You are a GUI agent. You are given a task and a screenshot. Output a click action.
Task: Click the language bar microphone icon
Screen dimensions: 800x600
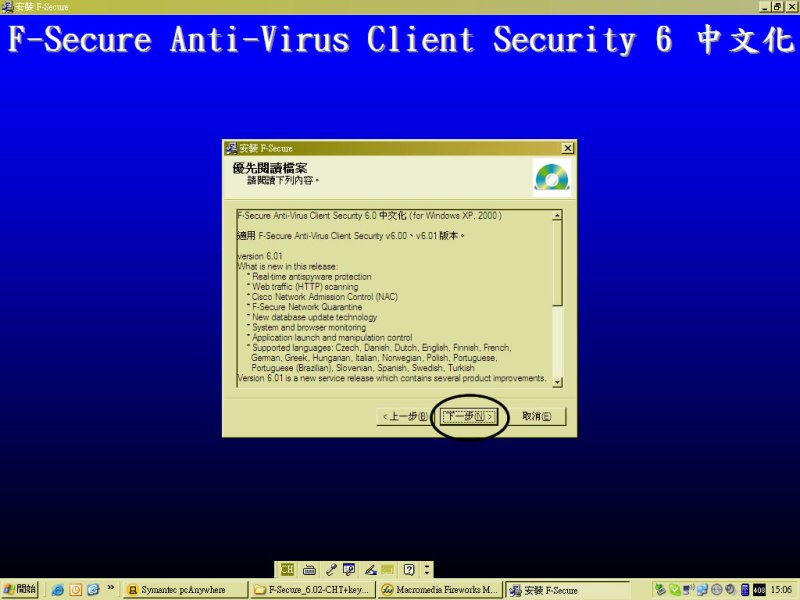(x=331, y=569)
